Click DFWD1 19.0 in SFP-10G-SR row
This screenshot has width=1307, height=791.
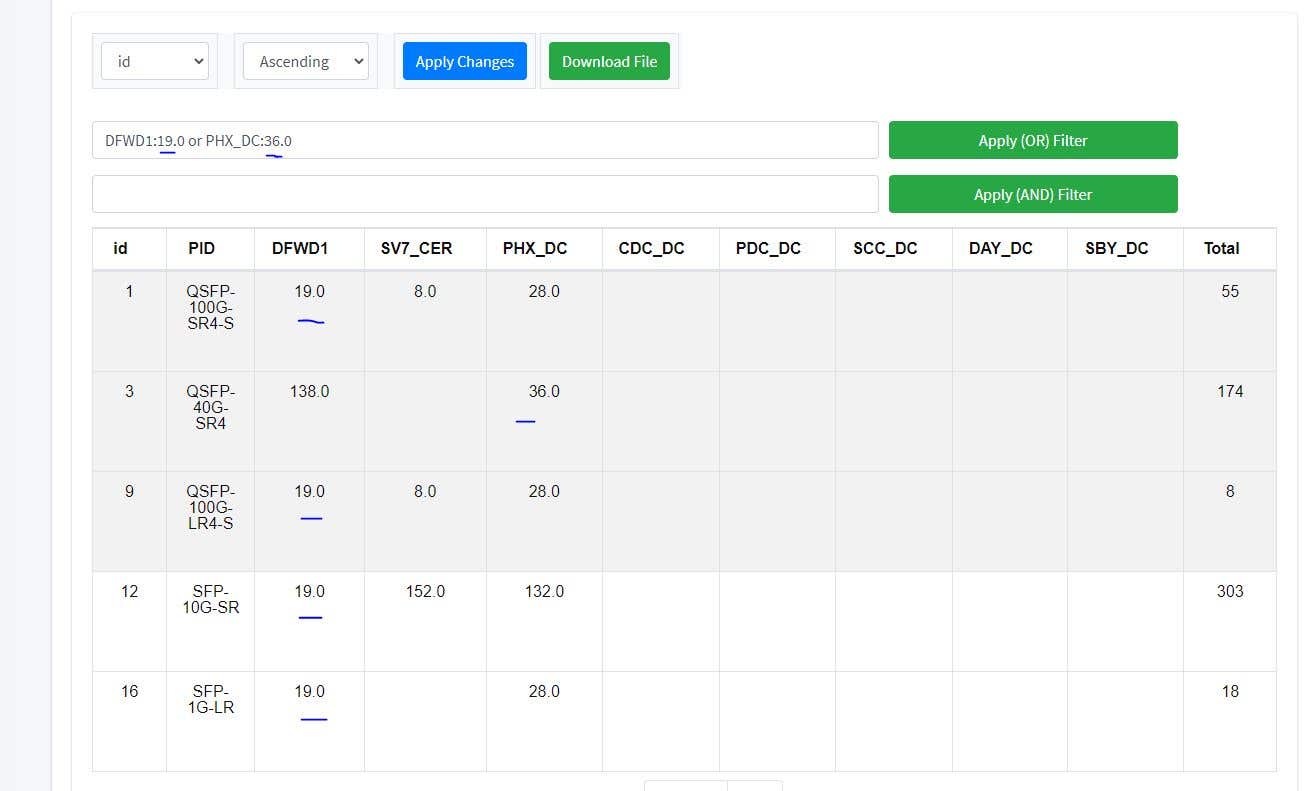pyautogui.click(x=309, y=591)
